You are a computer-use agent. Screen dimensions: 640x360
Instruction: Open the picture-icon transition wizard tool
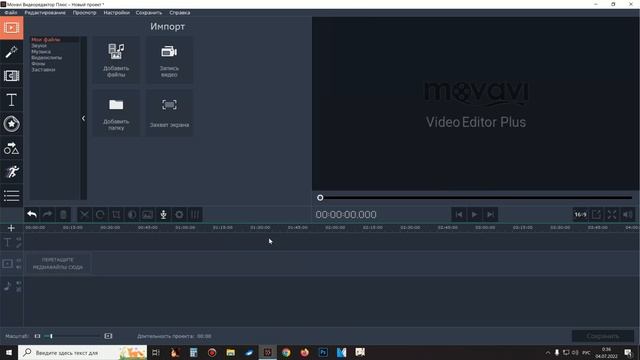[x=148, y=214]
